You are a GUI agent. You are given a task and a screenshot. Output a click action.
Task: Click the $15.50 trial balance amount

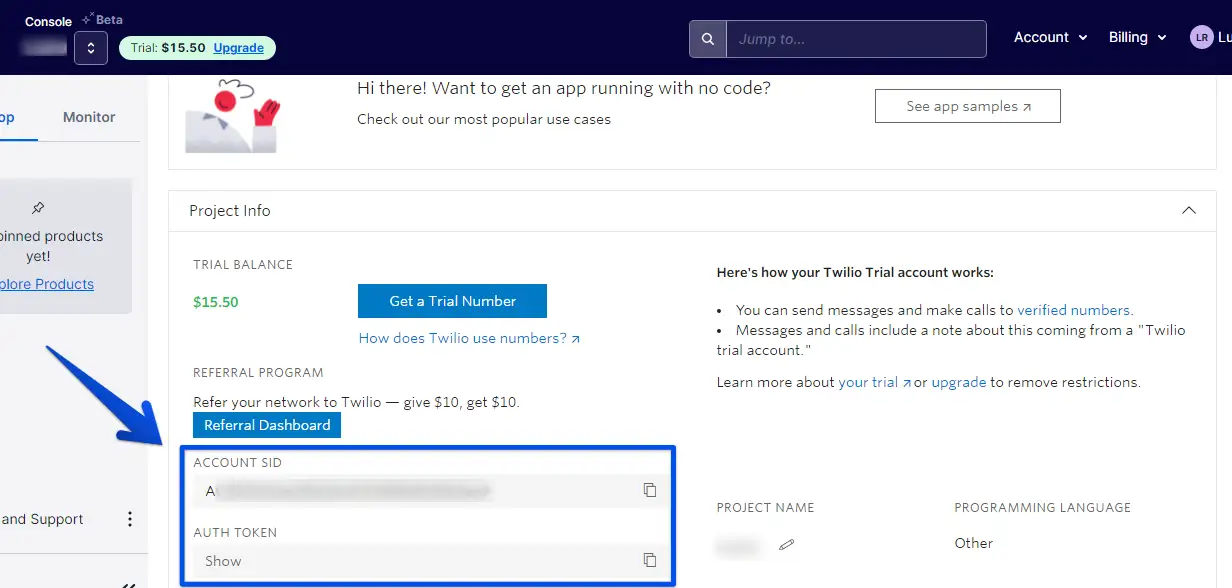(216, 301)
